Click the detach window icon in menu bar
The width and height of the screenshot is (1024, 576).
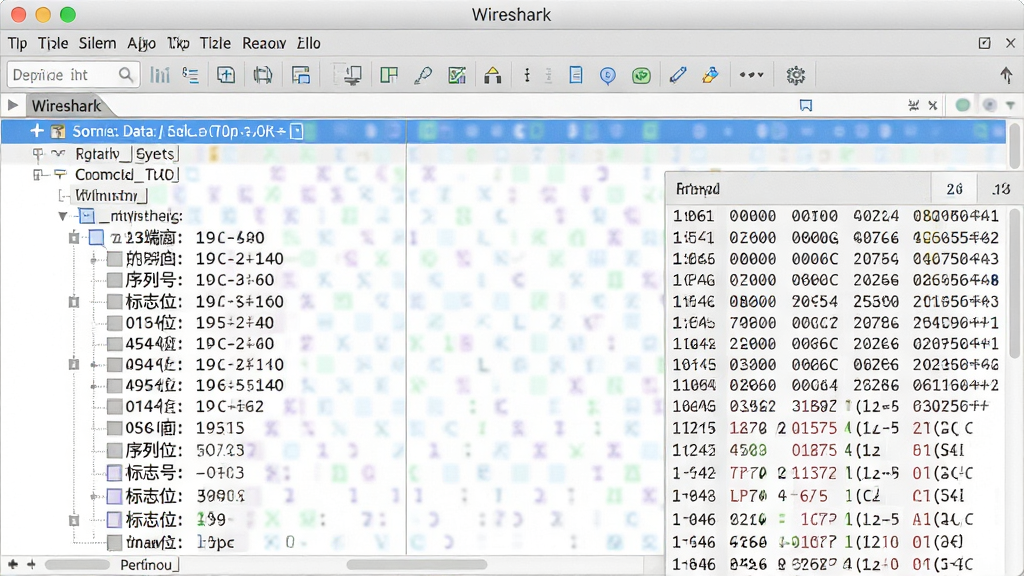click(x=984, y=43)
